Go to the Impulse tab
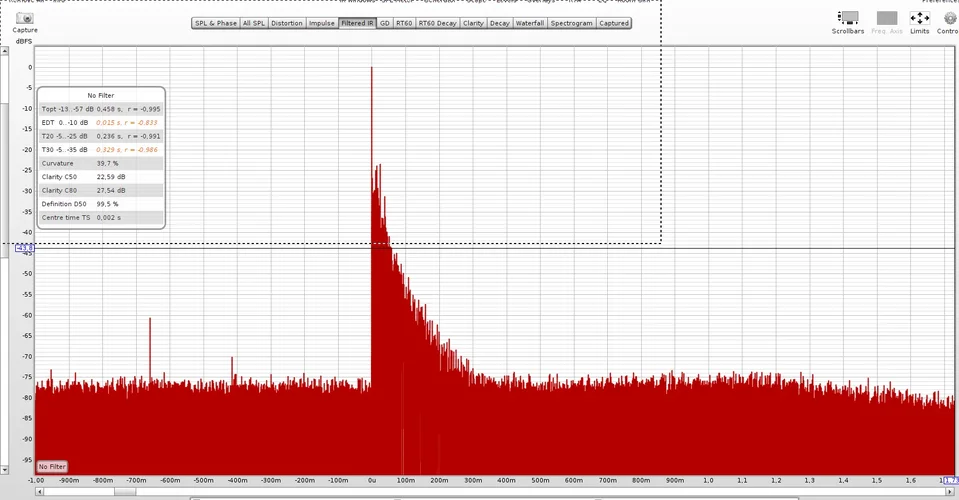The height and width of the screenshot is (500, 959). point(322,23)
